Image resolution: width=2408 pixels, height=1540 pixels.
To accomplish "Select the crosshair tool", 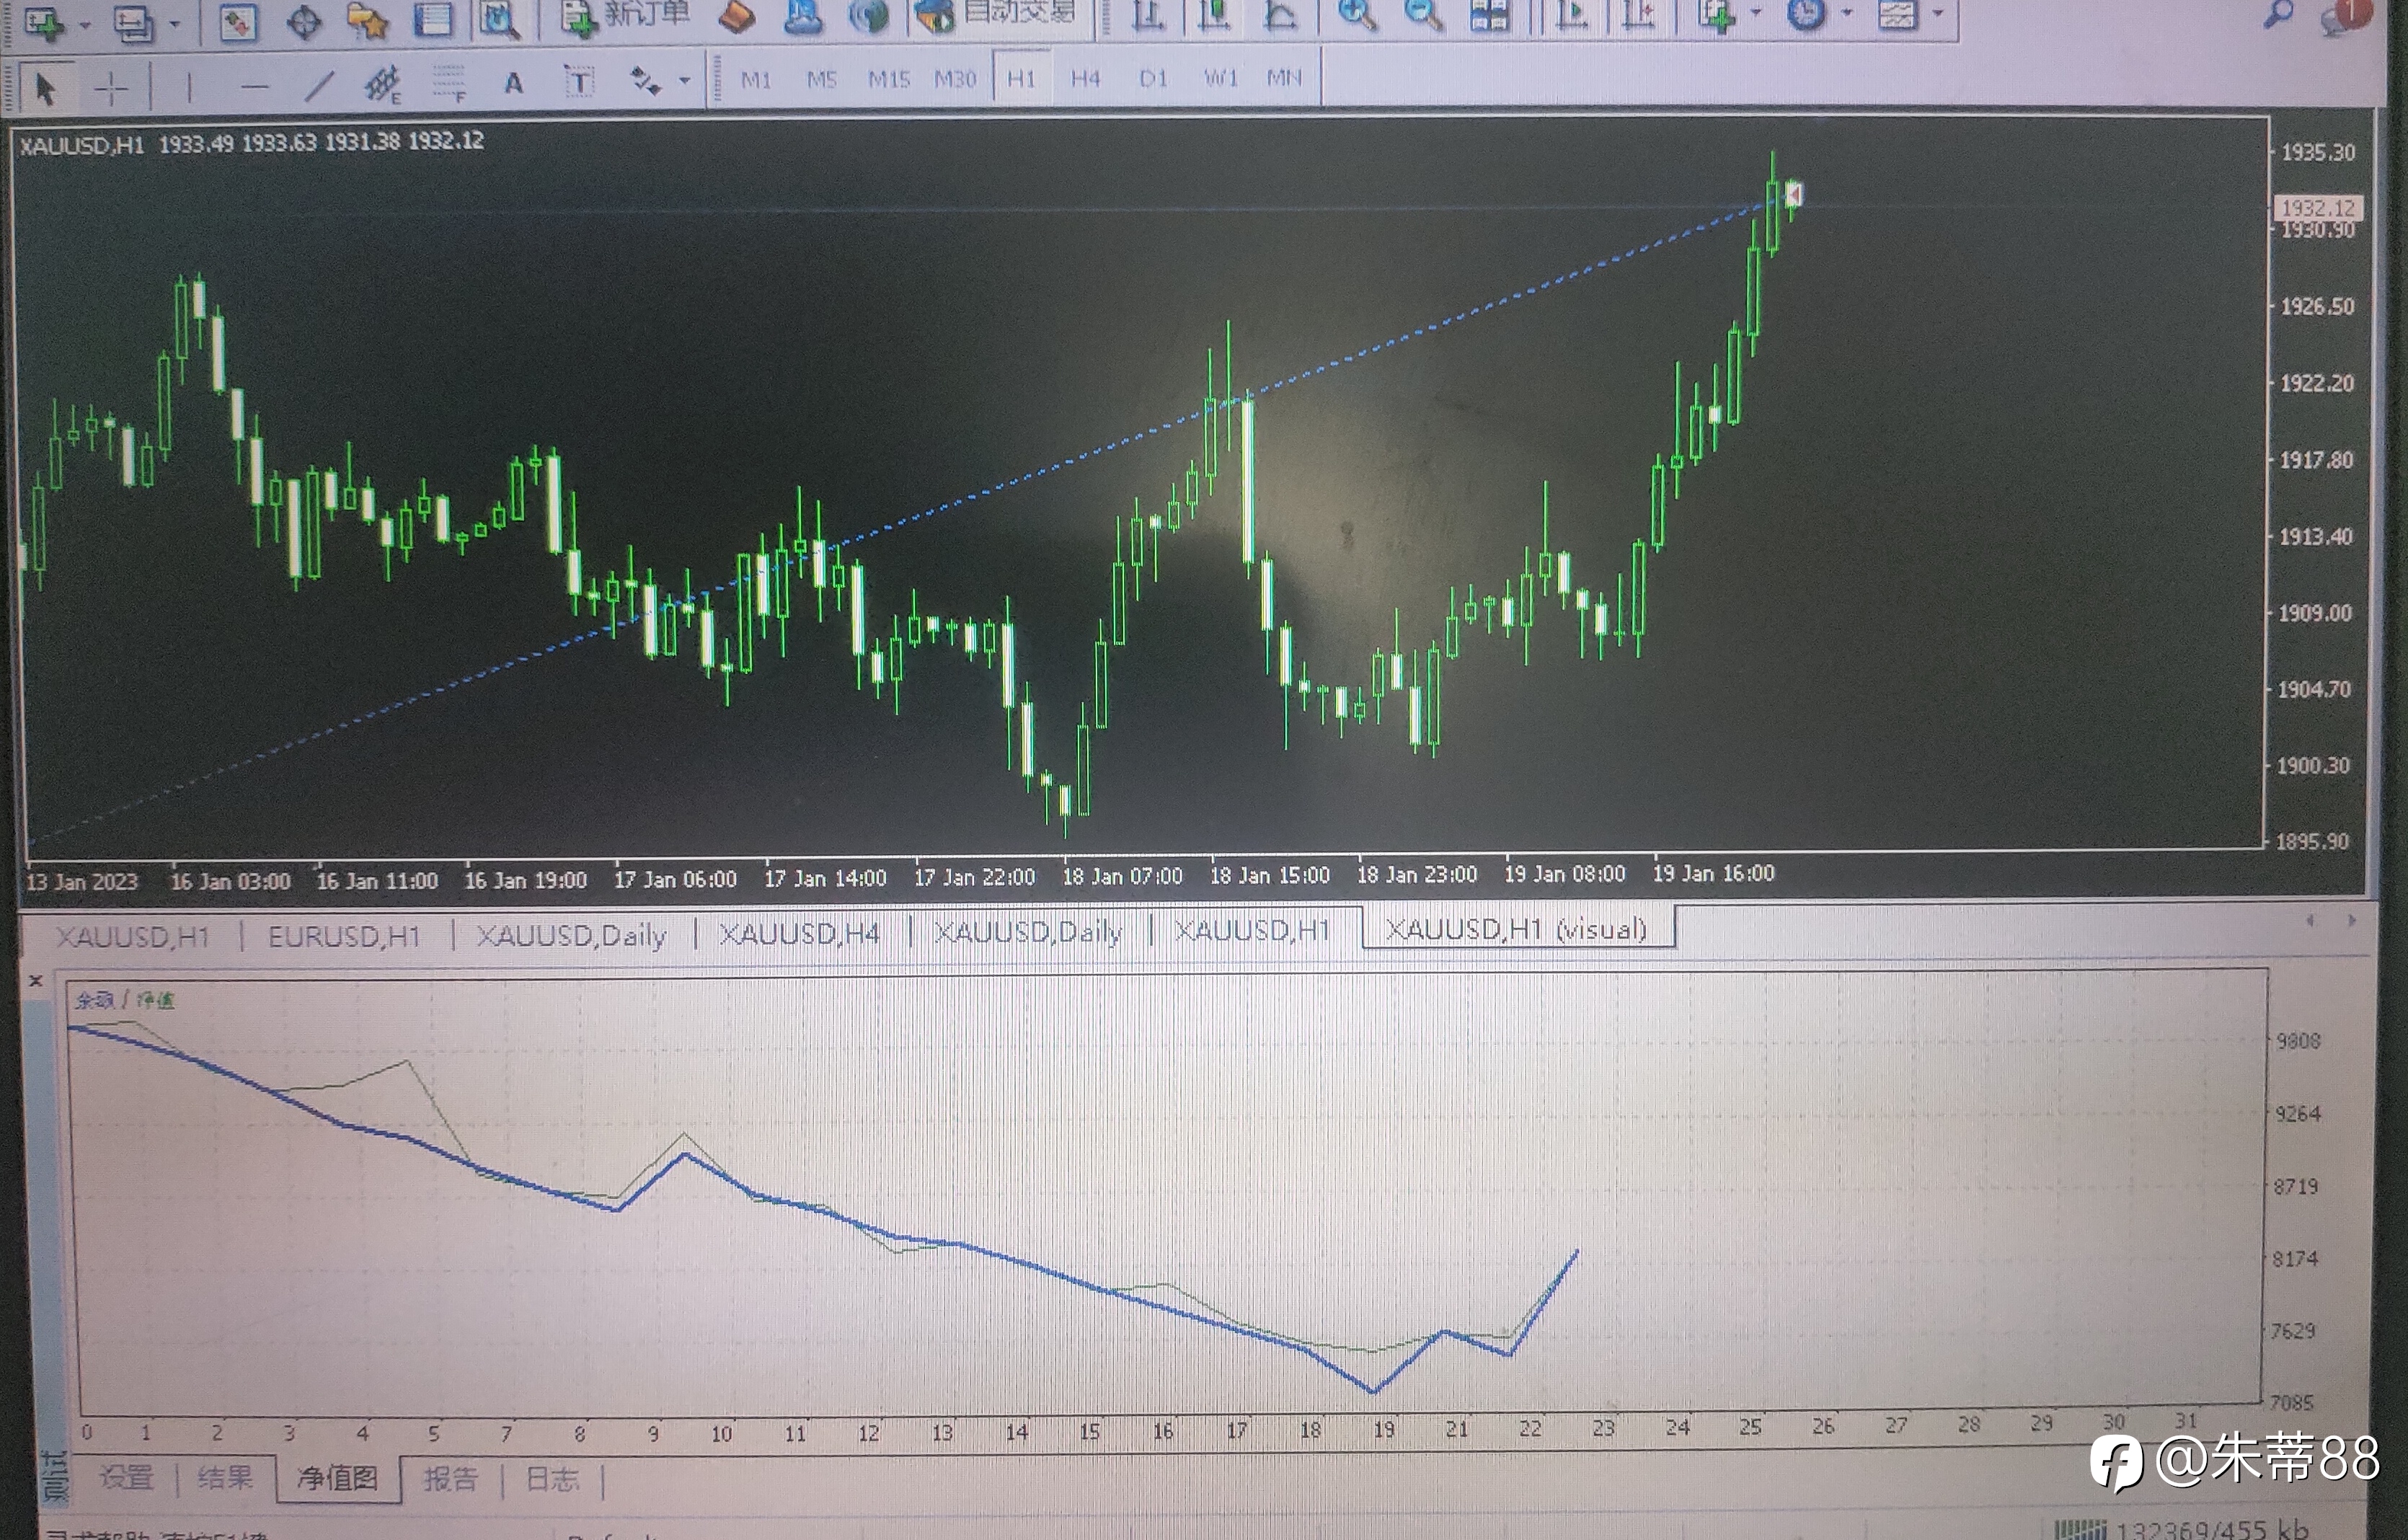I will tap(111, 89).
